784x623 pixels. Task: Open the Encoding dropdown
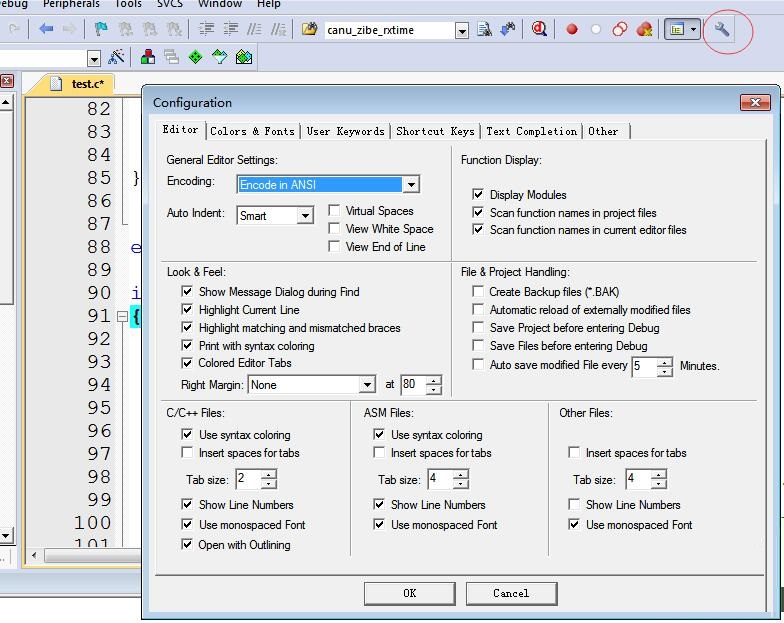pos(410,184)
